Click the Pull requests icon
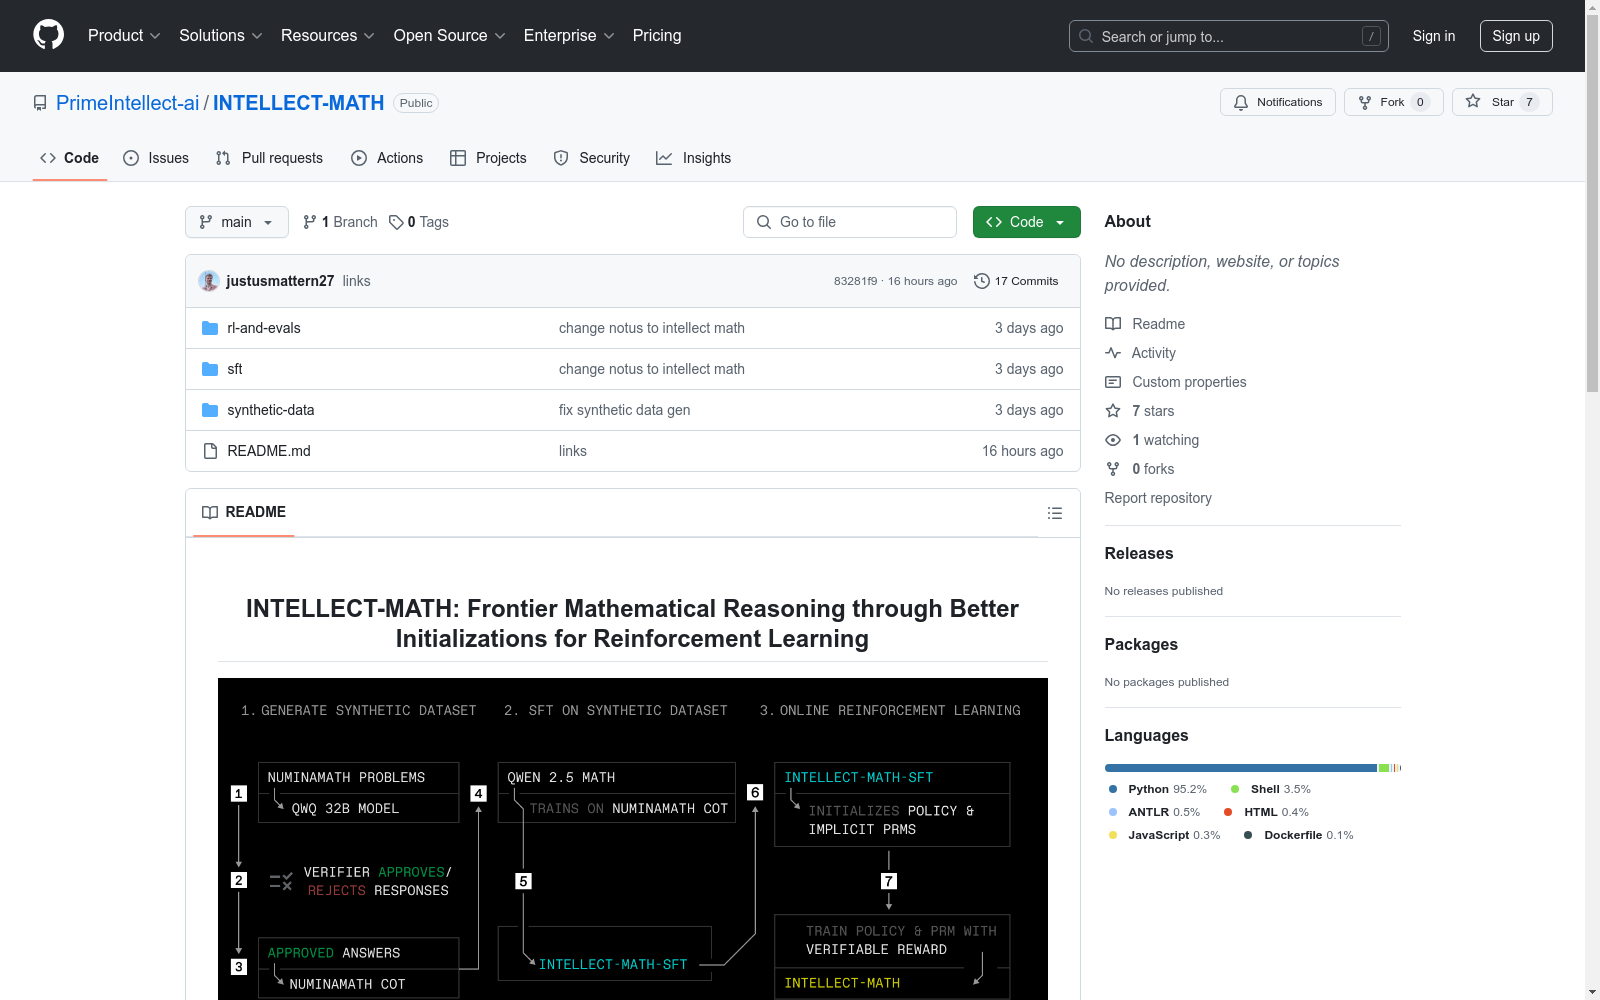 [223, 158]
